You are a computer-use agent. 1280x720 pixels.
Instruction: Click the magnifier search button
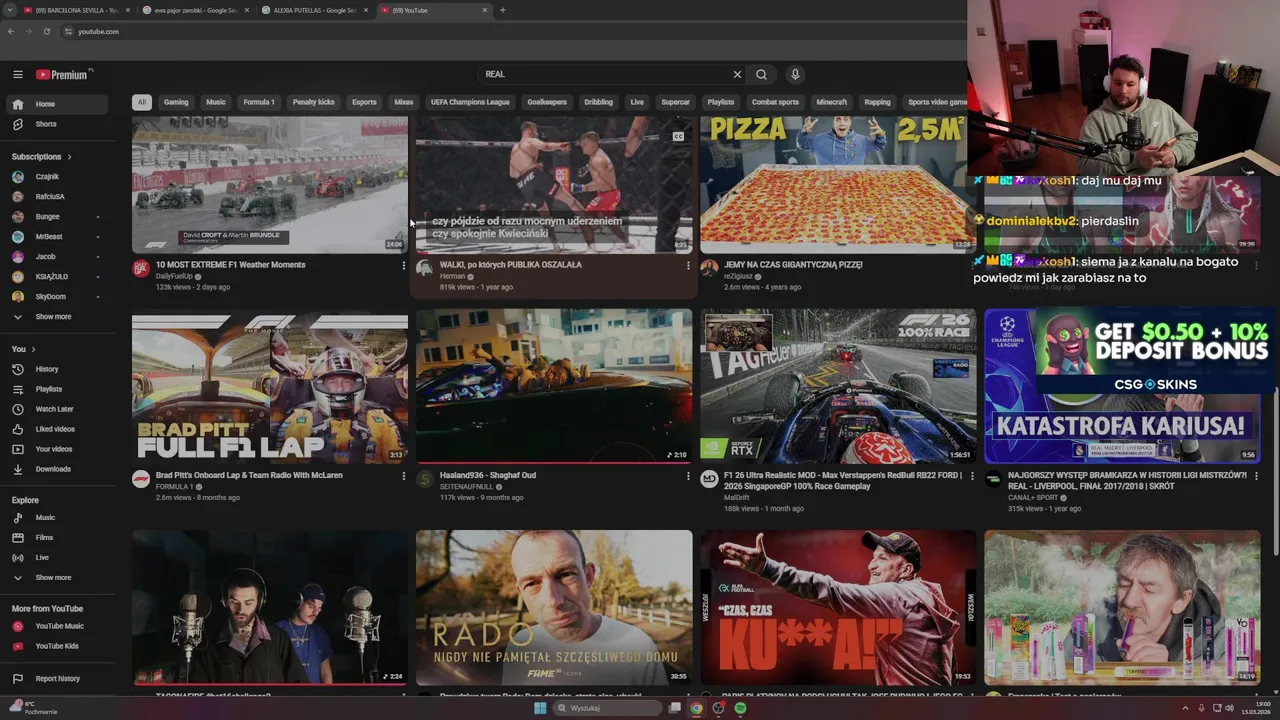tap(762, 74)
